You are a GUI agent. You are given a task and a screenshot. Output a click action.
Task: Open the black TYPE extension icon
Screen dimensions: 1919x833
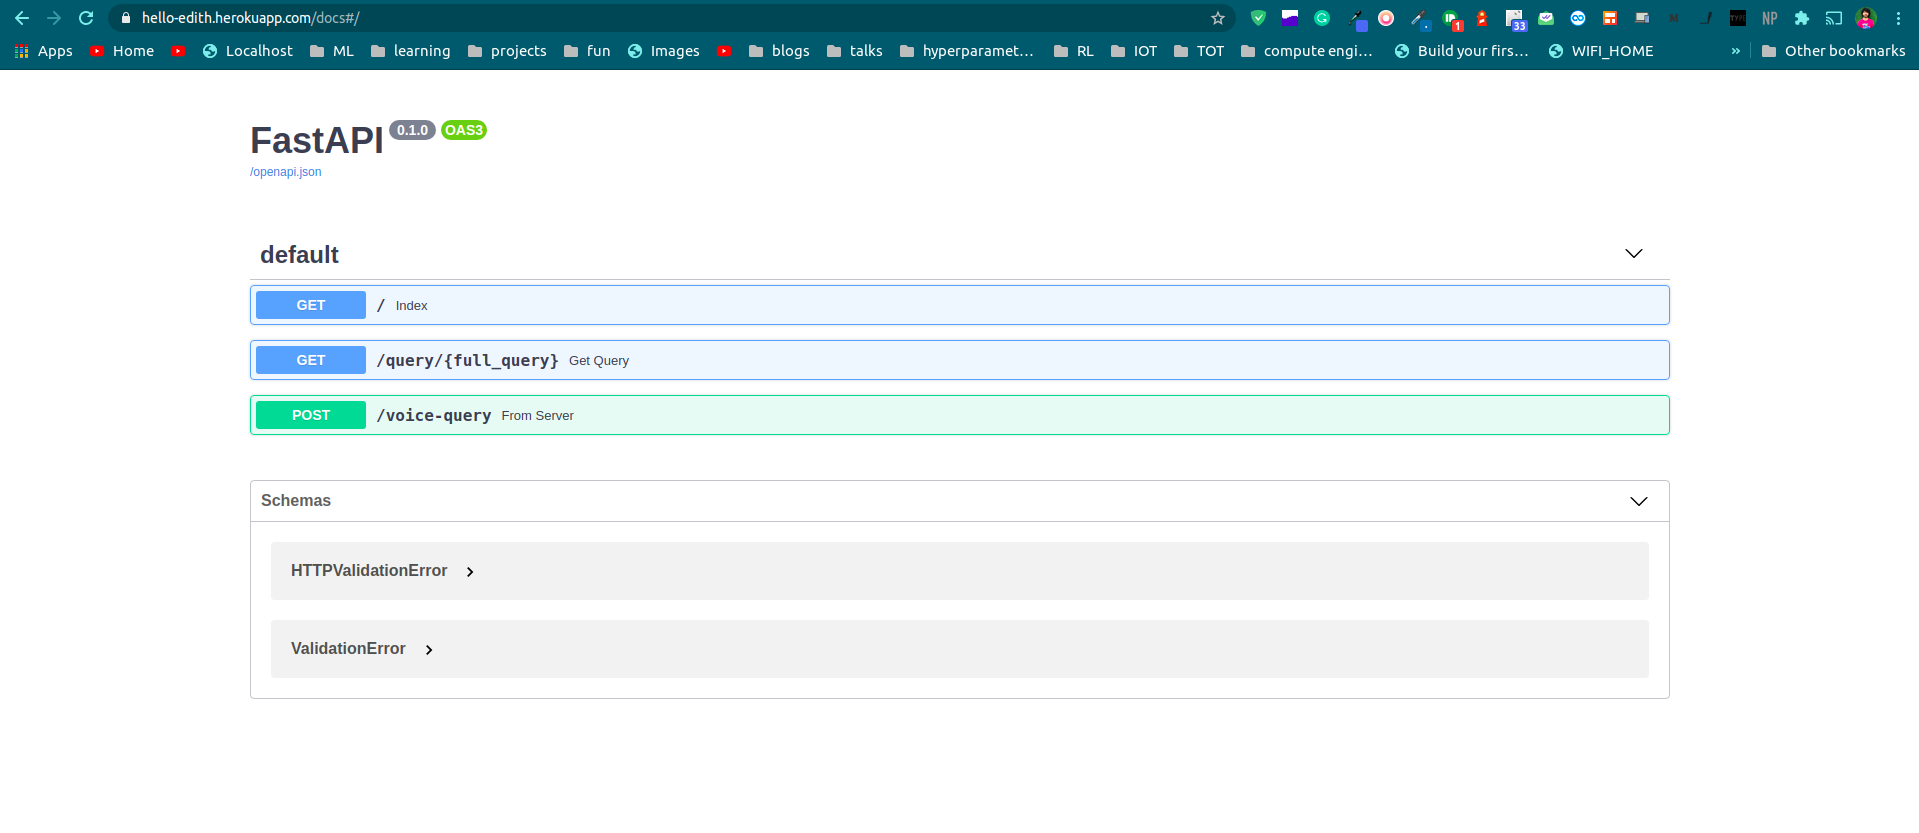1738,18
